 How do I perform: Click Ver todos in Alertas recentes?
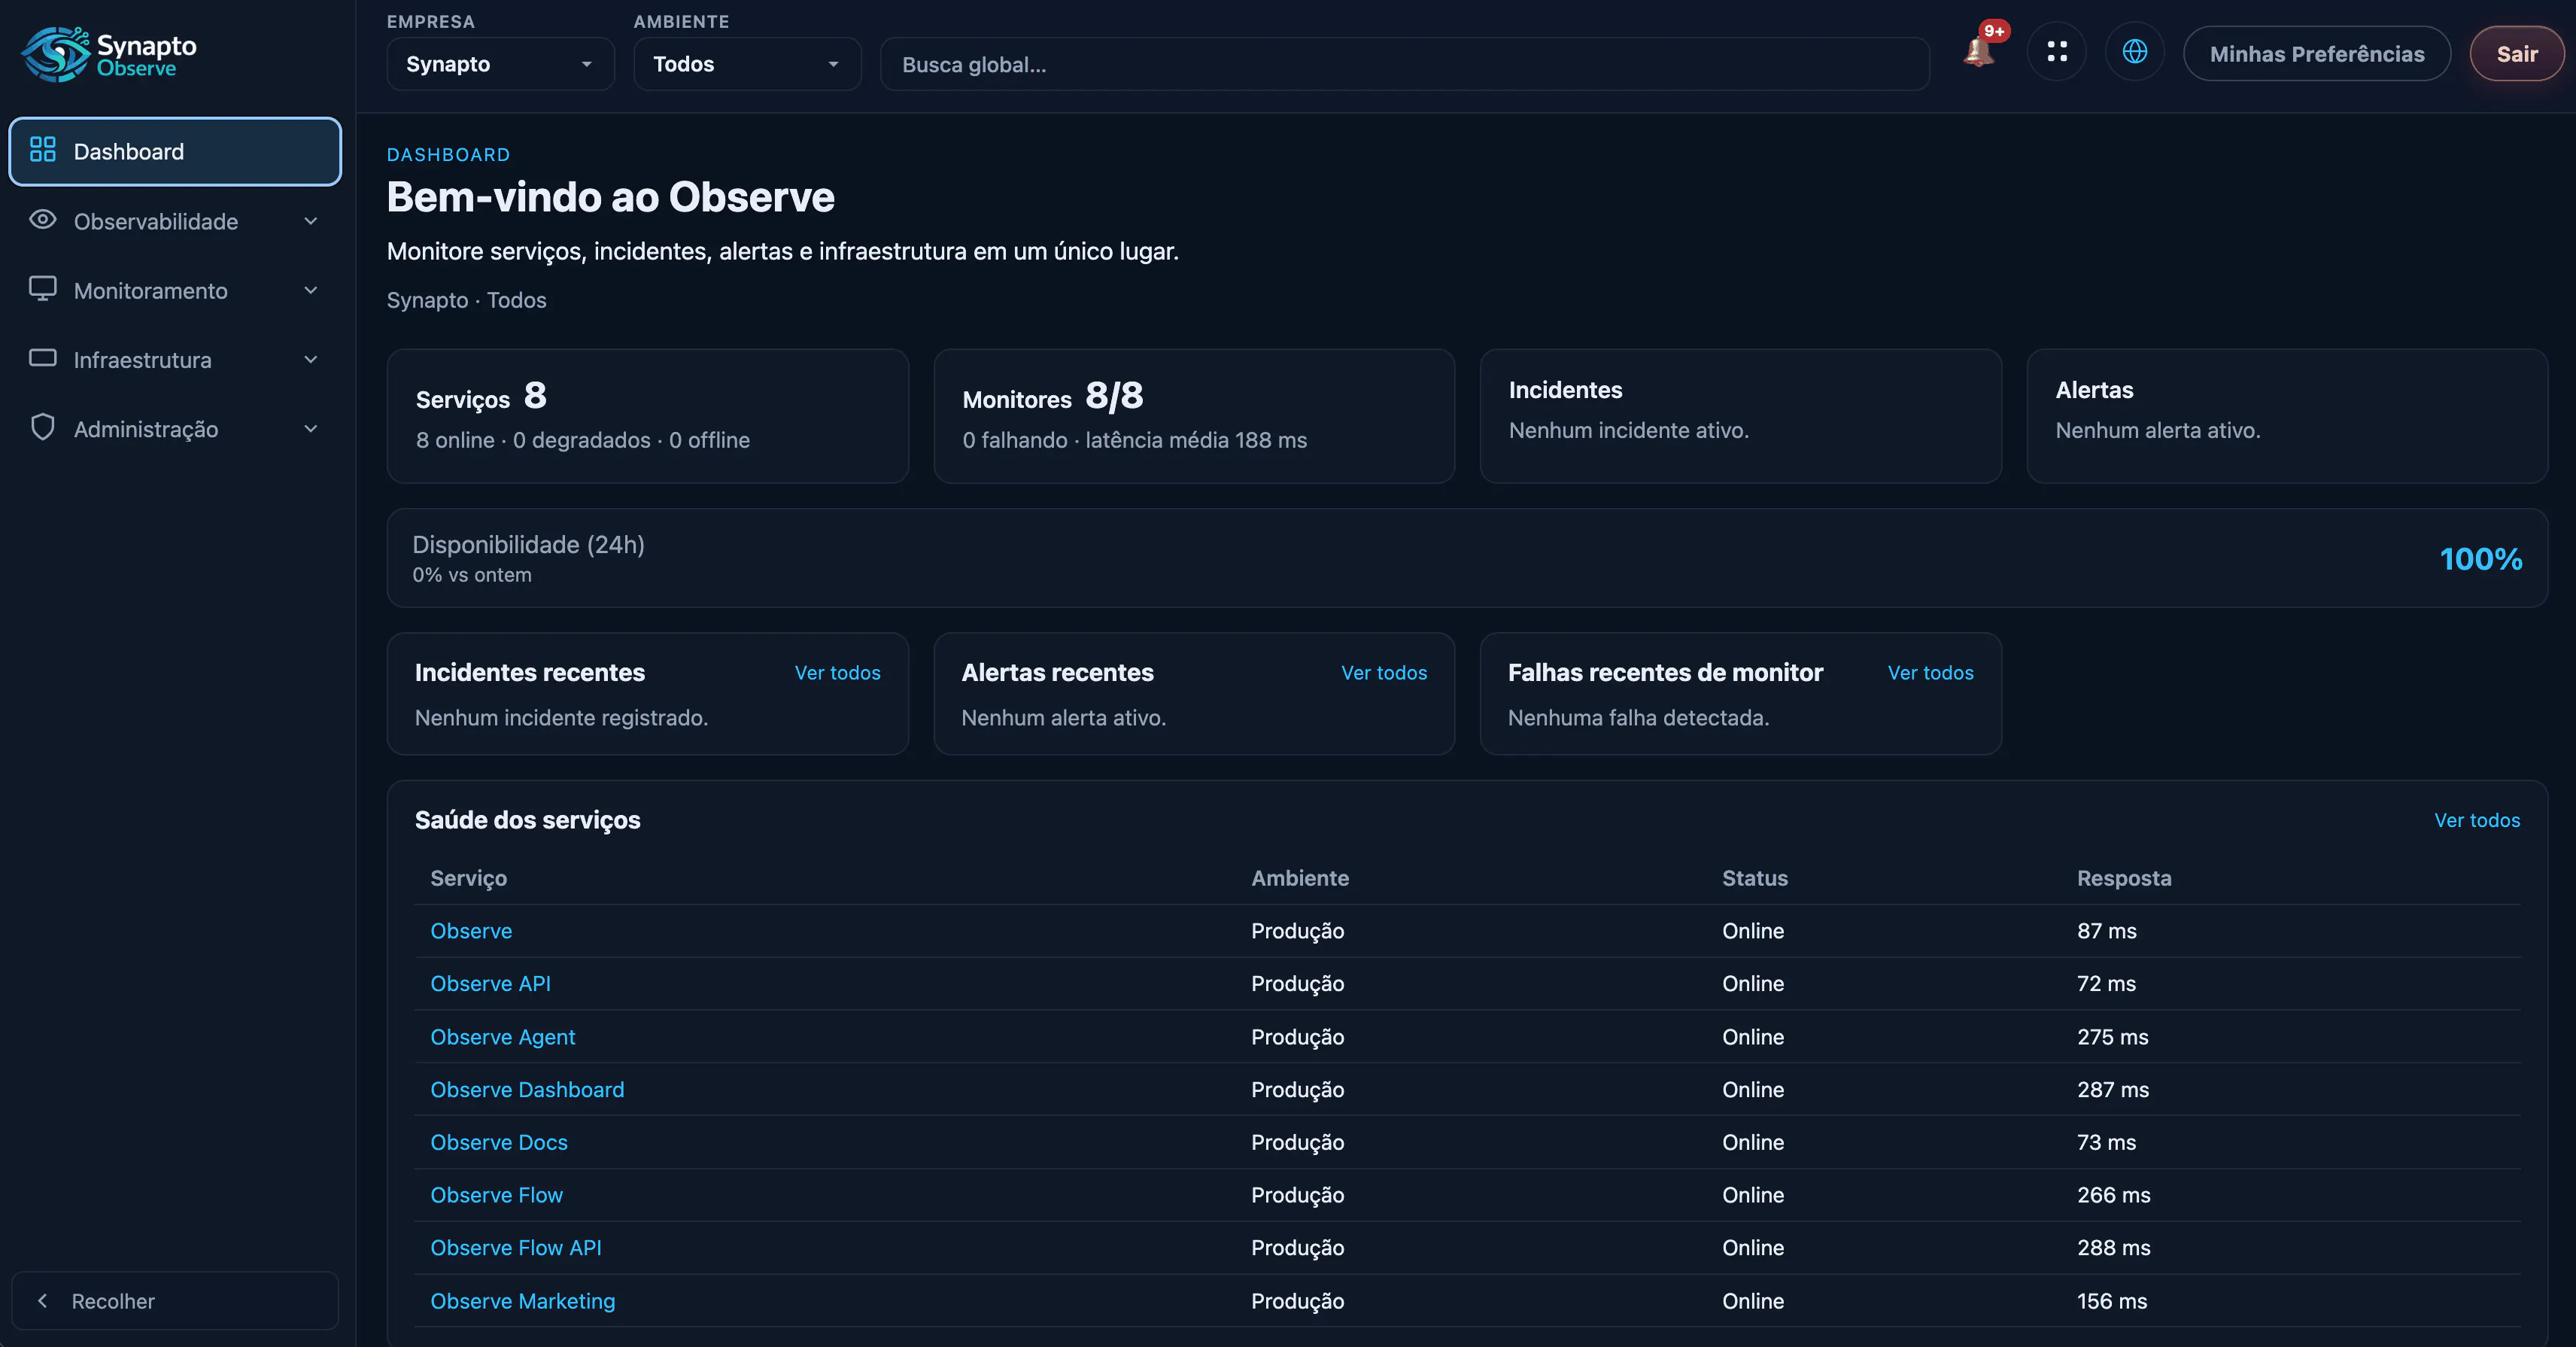tap(1384, 673)
